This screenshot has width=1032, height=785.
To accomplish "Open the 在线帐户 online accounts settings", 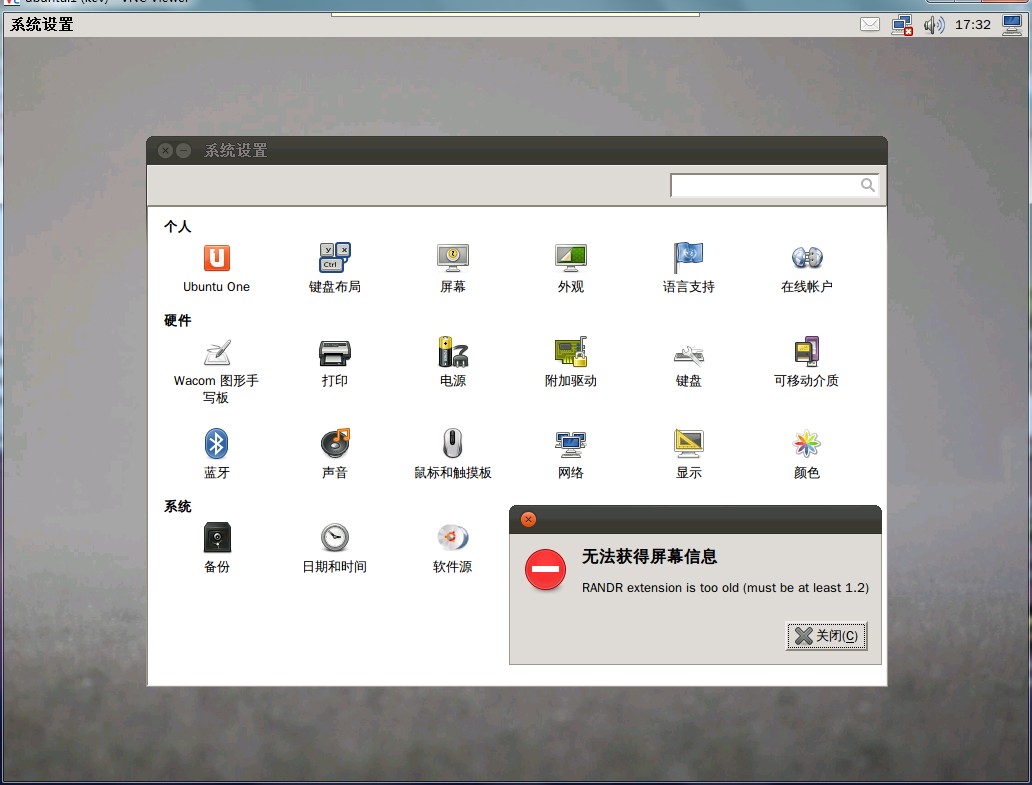I will click(x=807, y=268).
